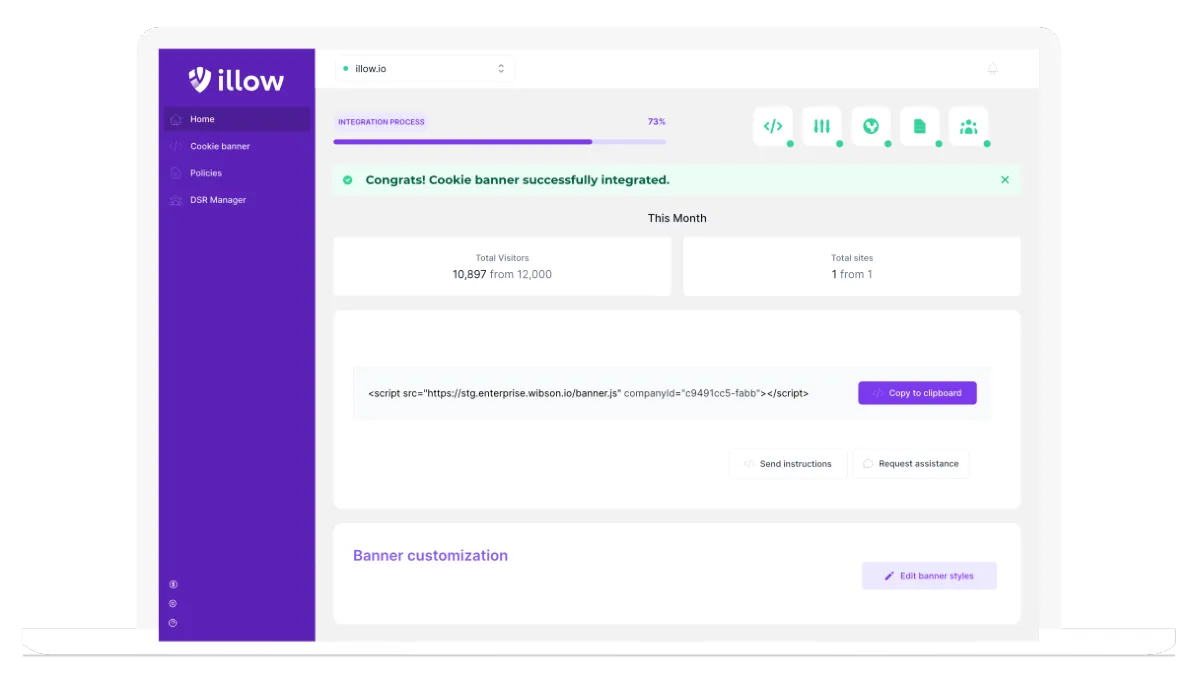This screenshot has width=1200, height=683.
Task: Click the Banner customization heading
Action: click(x=430, y=556)
